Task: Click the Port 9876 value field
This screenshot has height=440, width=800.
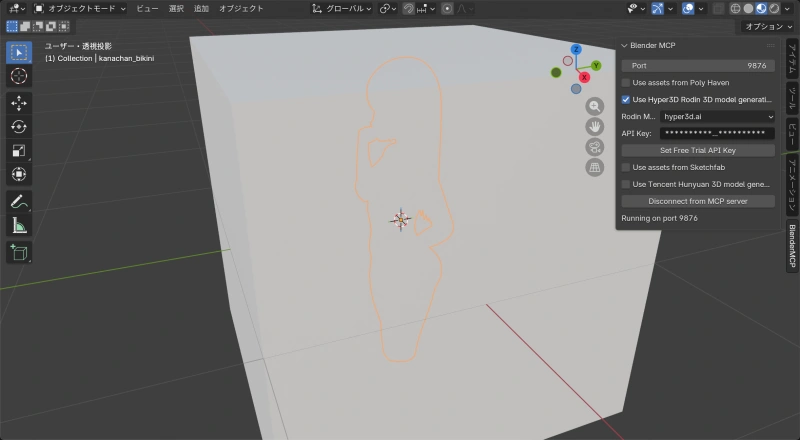Action: point(698,65)
